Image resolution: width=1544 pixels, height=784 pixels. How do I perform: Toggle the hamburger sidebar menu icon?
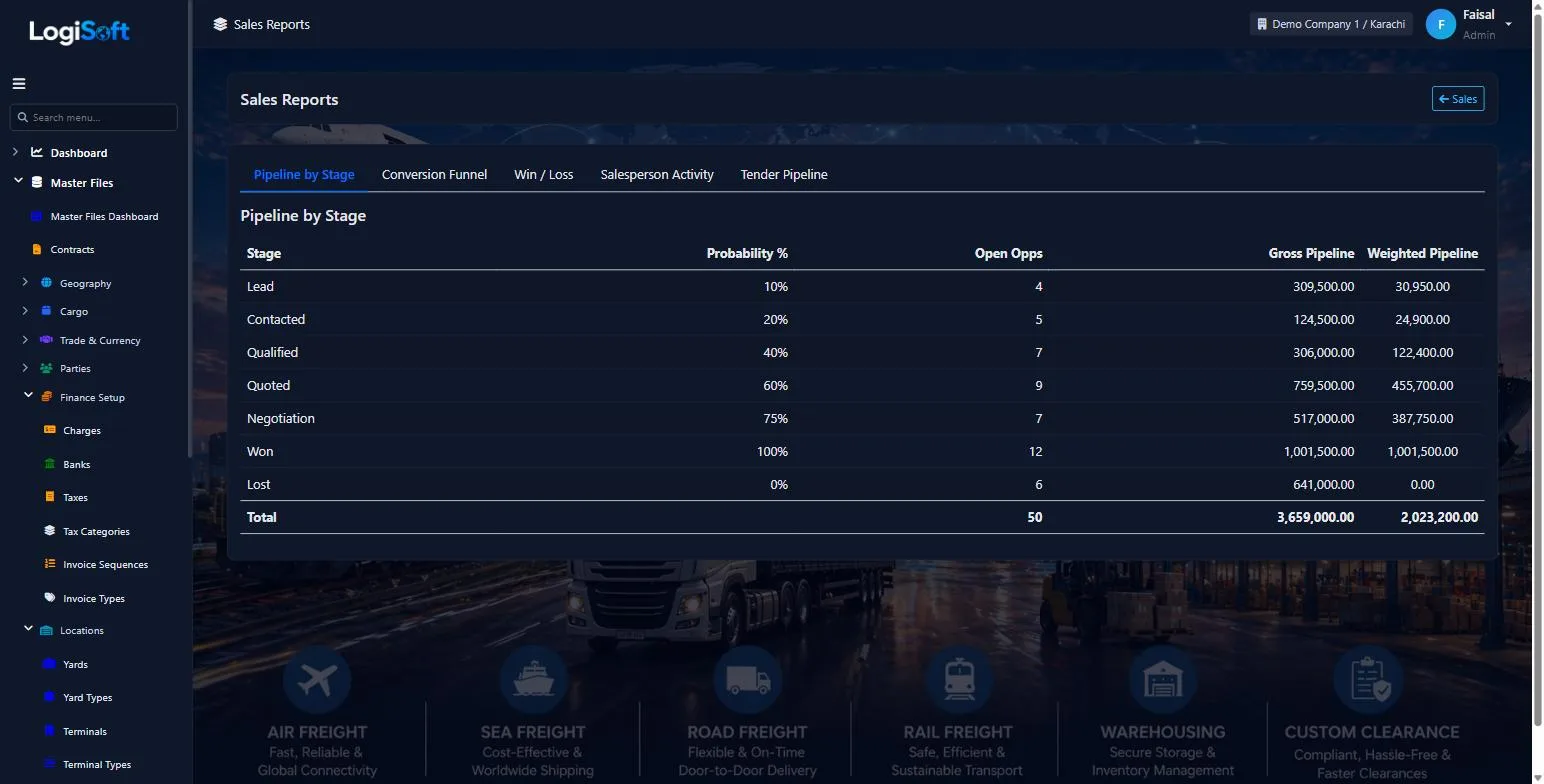(19, 84)
